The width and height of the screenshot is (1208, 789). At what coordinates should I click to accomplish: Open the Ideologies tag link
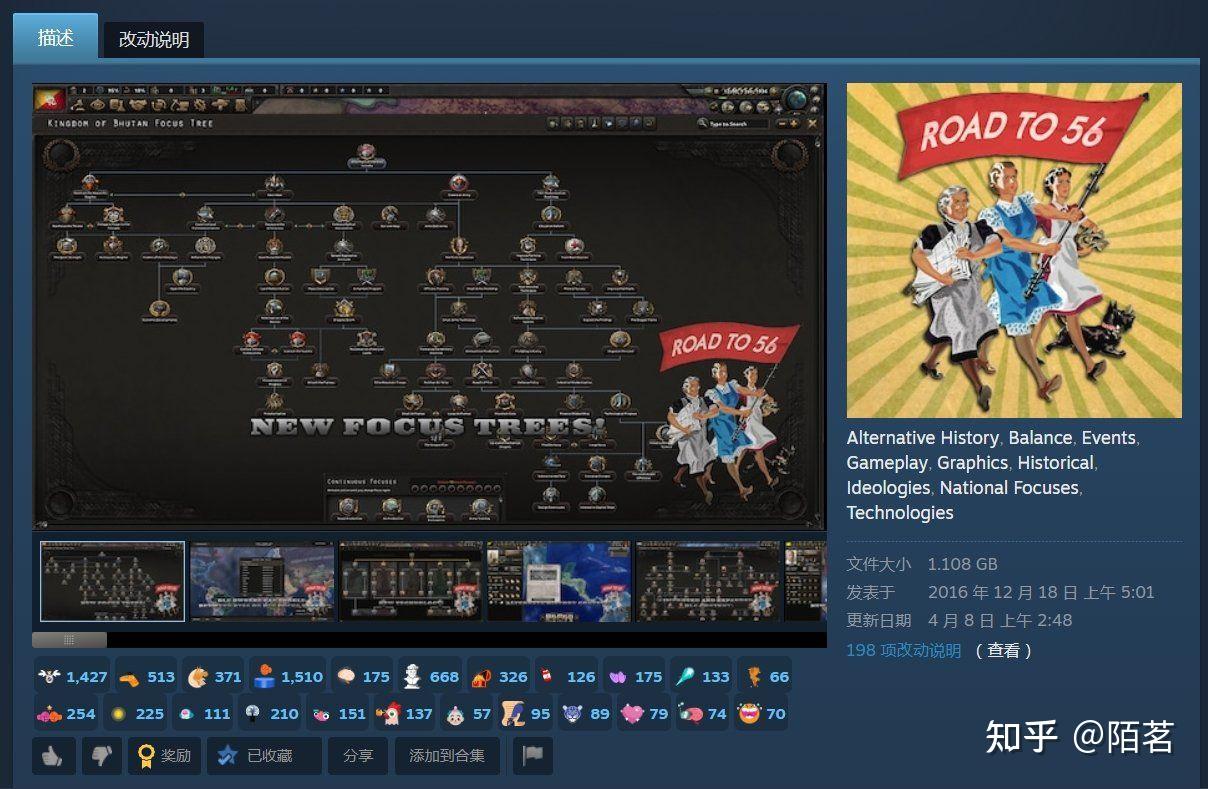pyautogui.click(x=888, y=488)
